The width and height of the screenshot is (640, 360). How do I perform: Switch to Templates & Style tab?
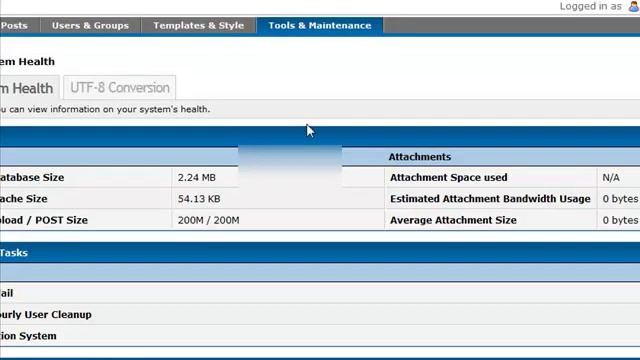tap(198, 25)
